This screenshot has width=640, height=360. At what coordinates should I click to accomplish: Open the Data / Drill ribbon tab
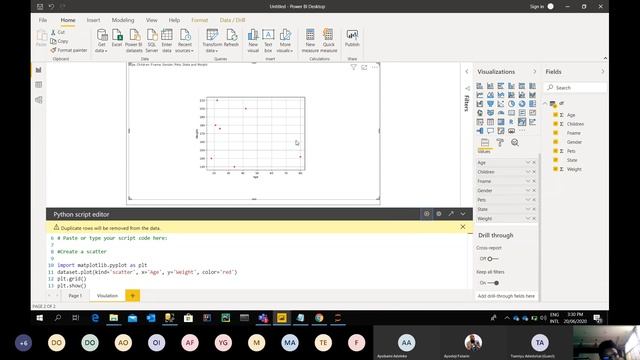pos(232,20)
